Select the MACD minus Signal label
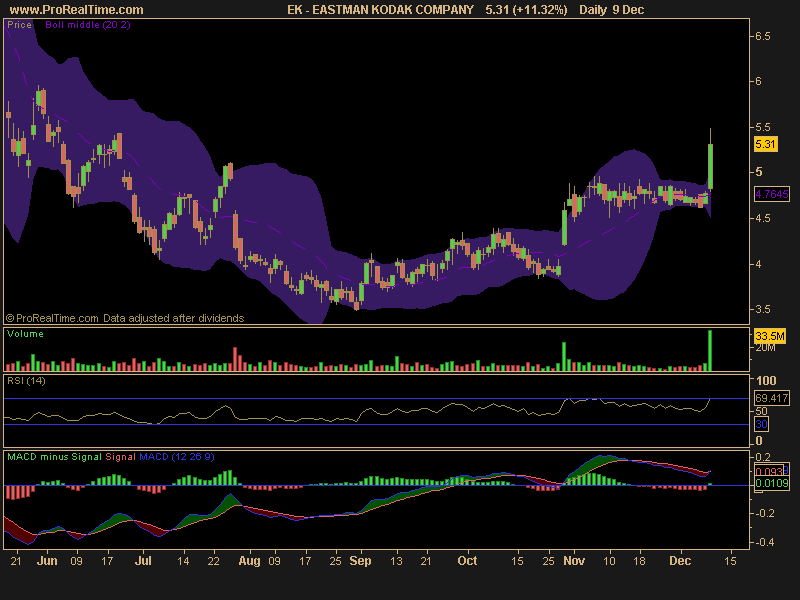The width and height of the screenshot is (800, 600). click(x=55, y=457)
